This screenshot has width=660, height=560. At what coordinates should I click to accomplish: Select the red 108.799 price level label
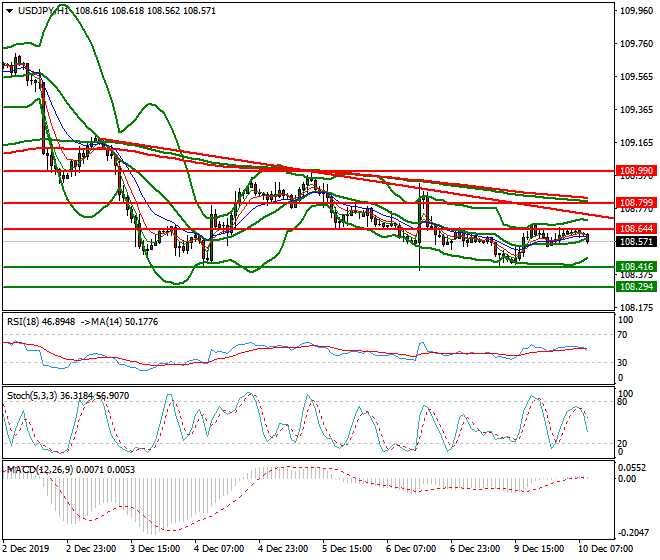[x=636, y=203]
